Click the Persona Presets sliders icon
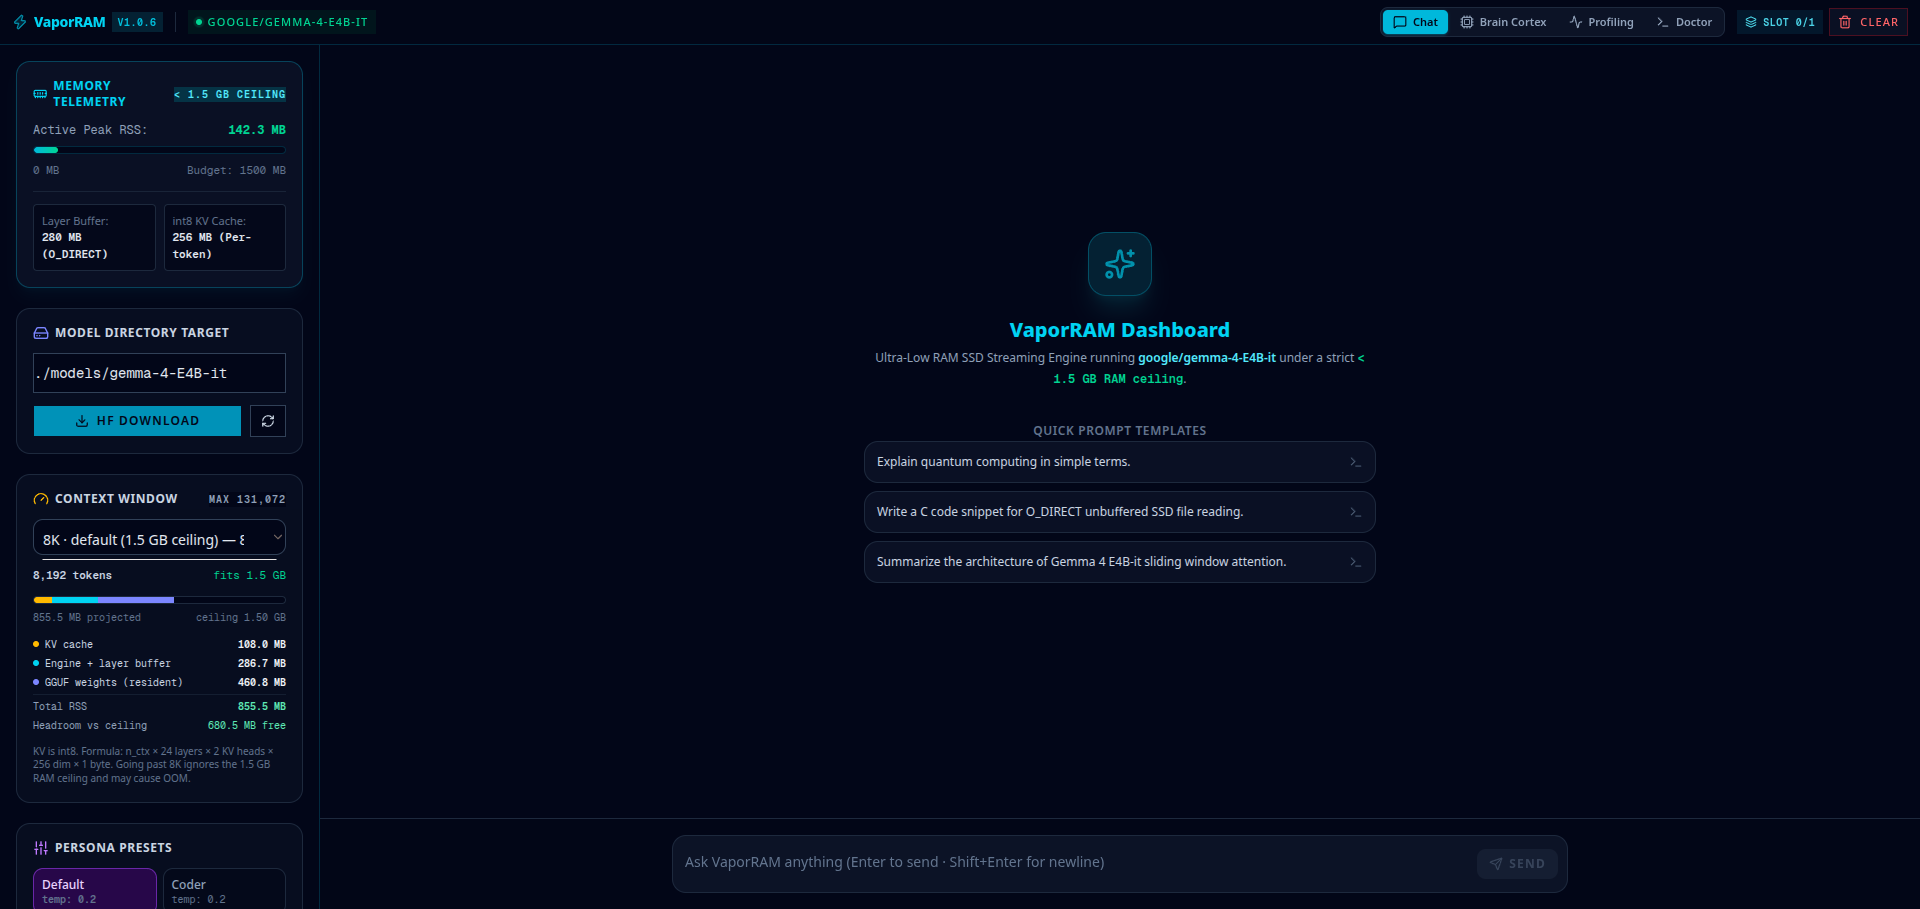Viewport: 1920px width, 909px height. tap(41, 848)
